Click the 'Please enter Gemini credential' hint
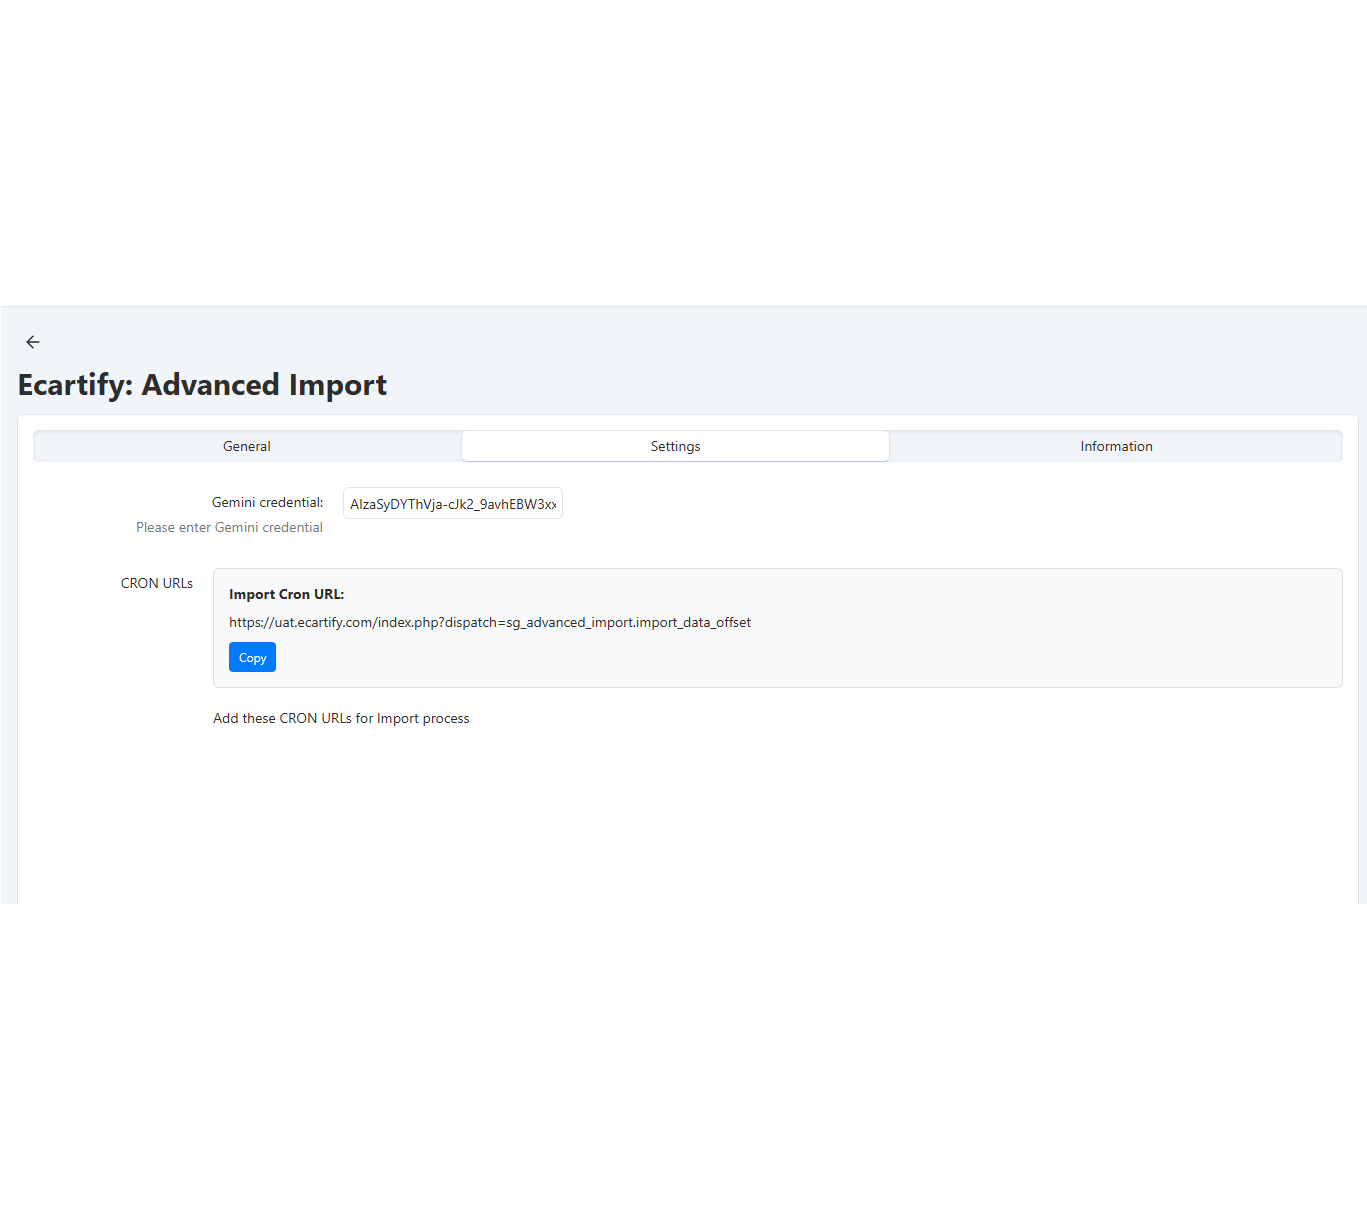Viewport: 1367px width, 1209px height. (x=229, y=527)
